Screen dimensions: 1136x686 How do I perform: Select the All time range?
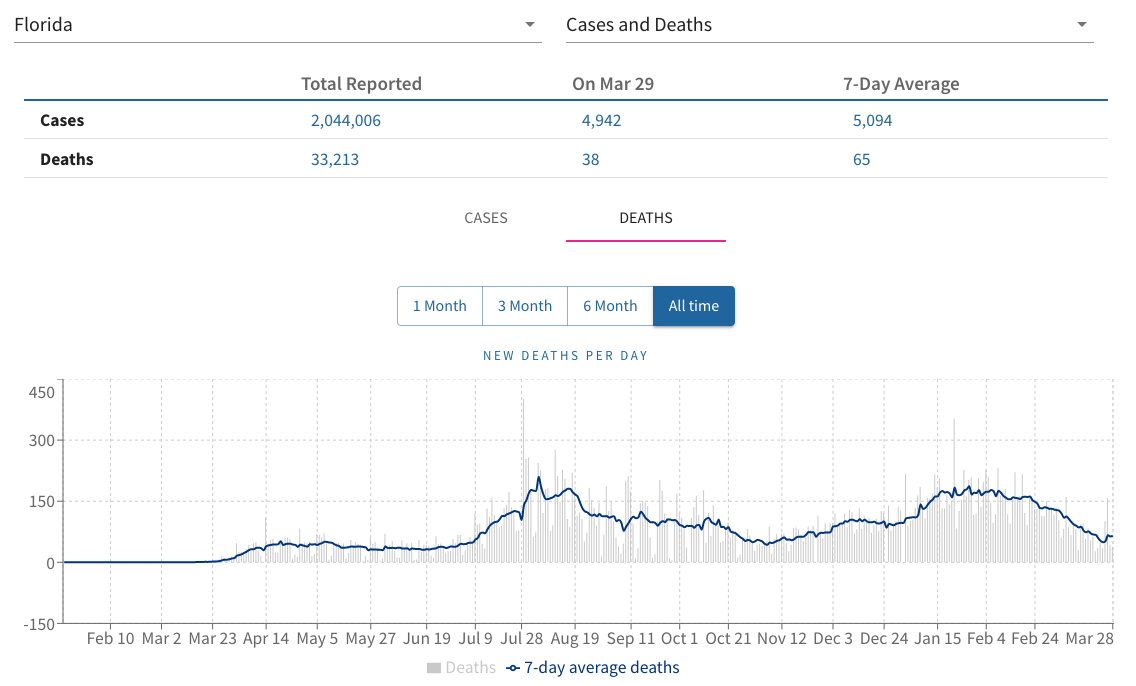693,306
